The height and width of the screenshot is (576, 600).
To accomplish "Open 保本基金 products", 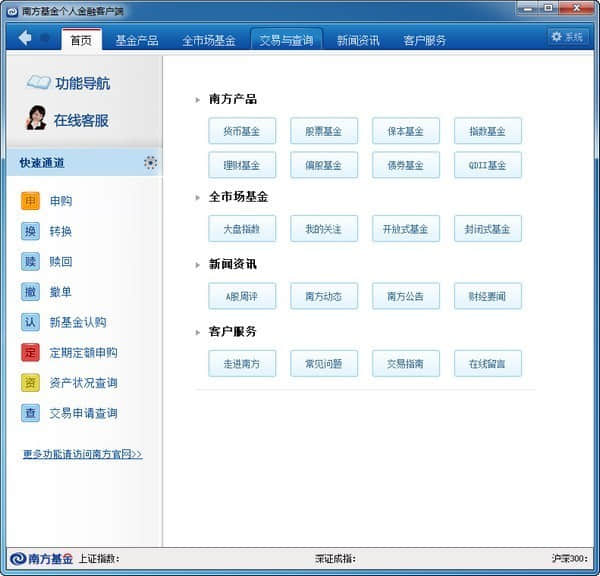I will [x=406, y=131].
